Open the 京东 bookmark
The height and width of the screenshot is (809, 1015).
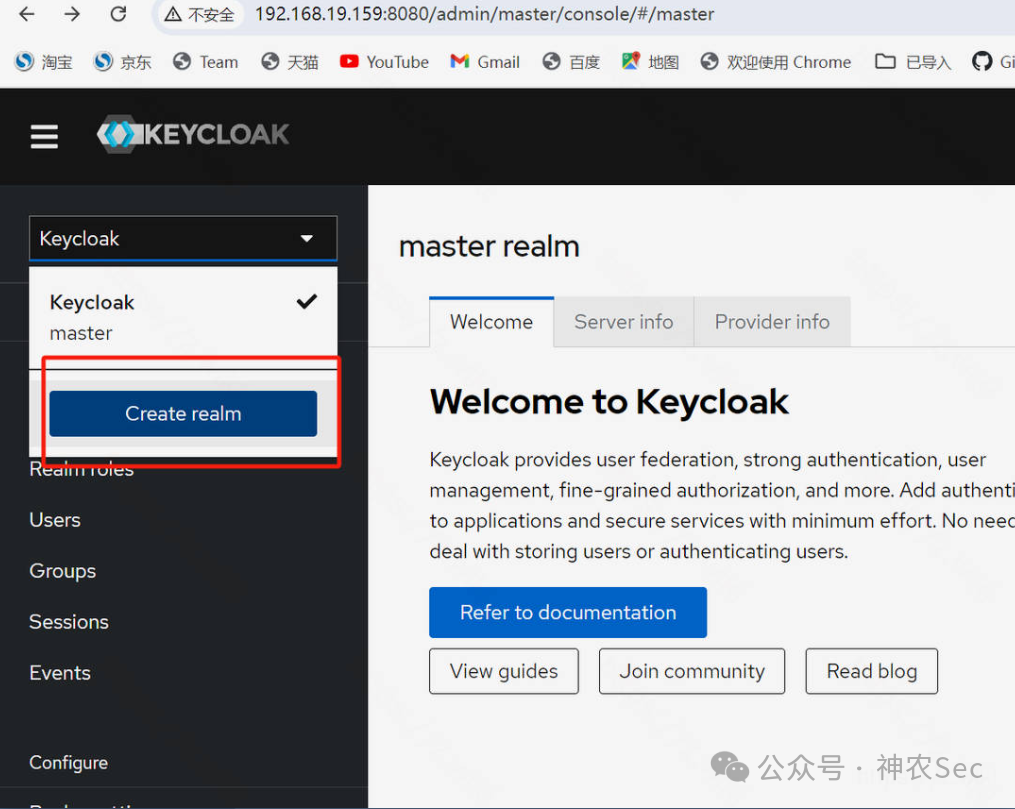[122, 62]
